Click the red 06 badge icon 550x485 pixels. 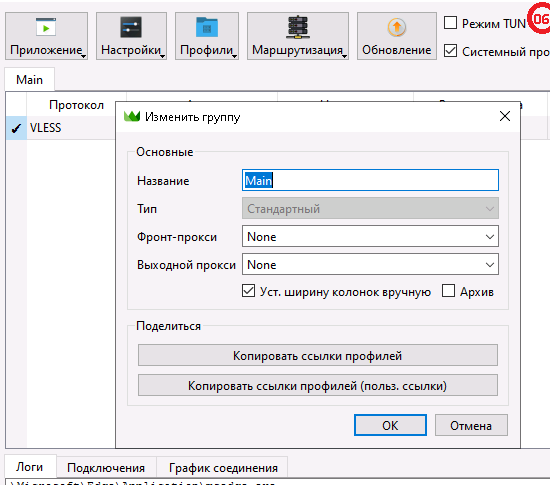pos(540,18)
